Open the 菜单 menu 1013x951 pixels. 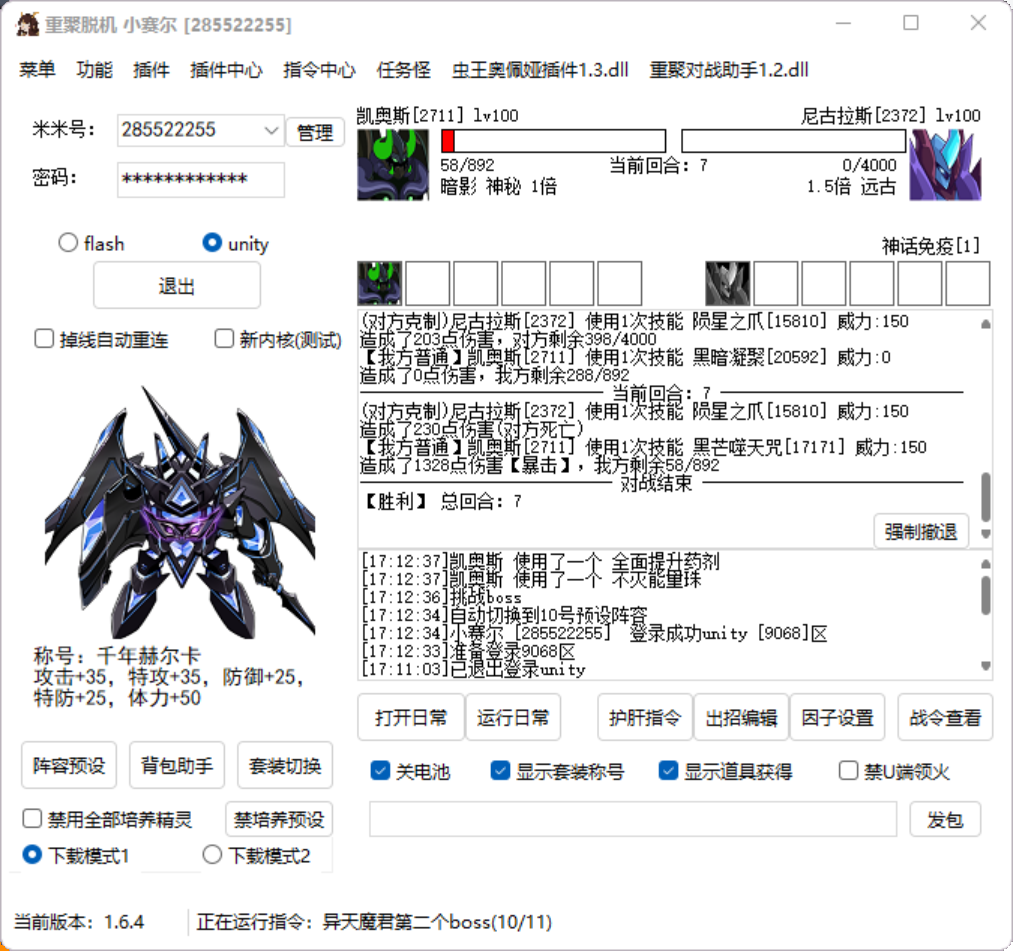[x=37, y=70]
